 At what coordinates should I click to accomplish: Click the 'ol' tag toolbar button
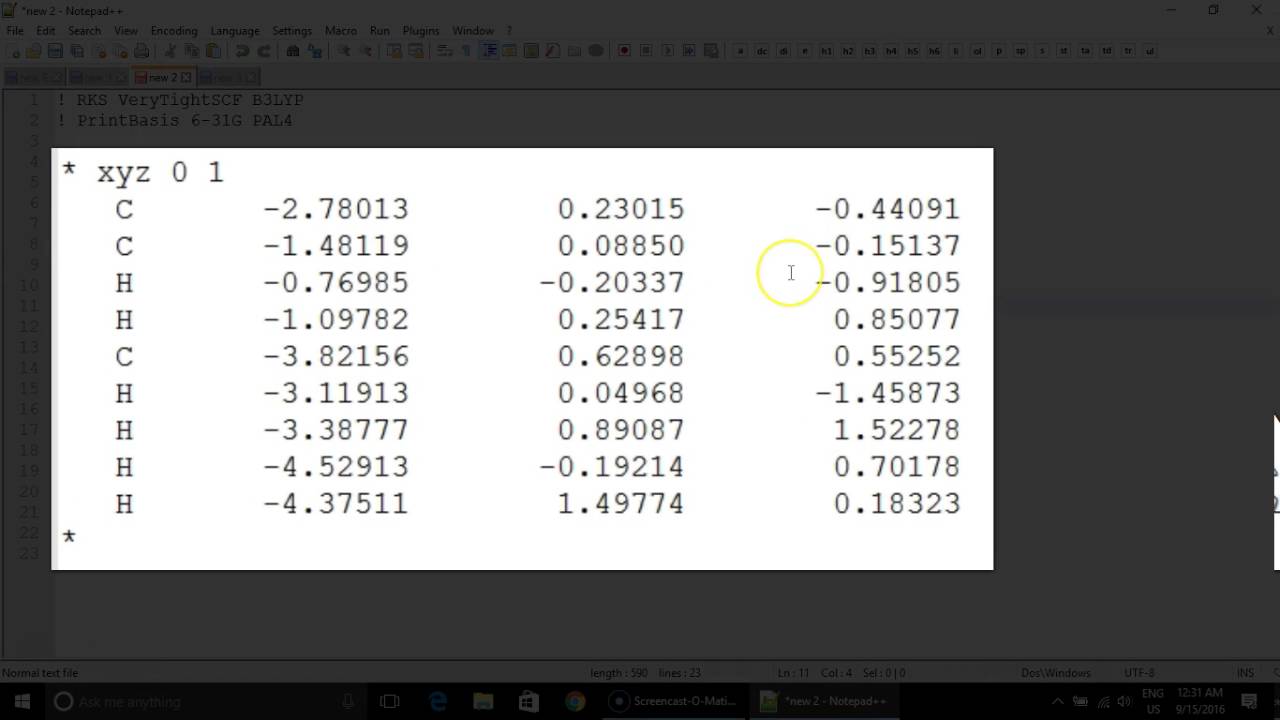(977, 51)
